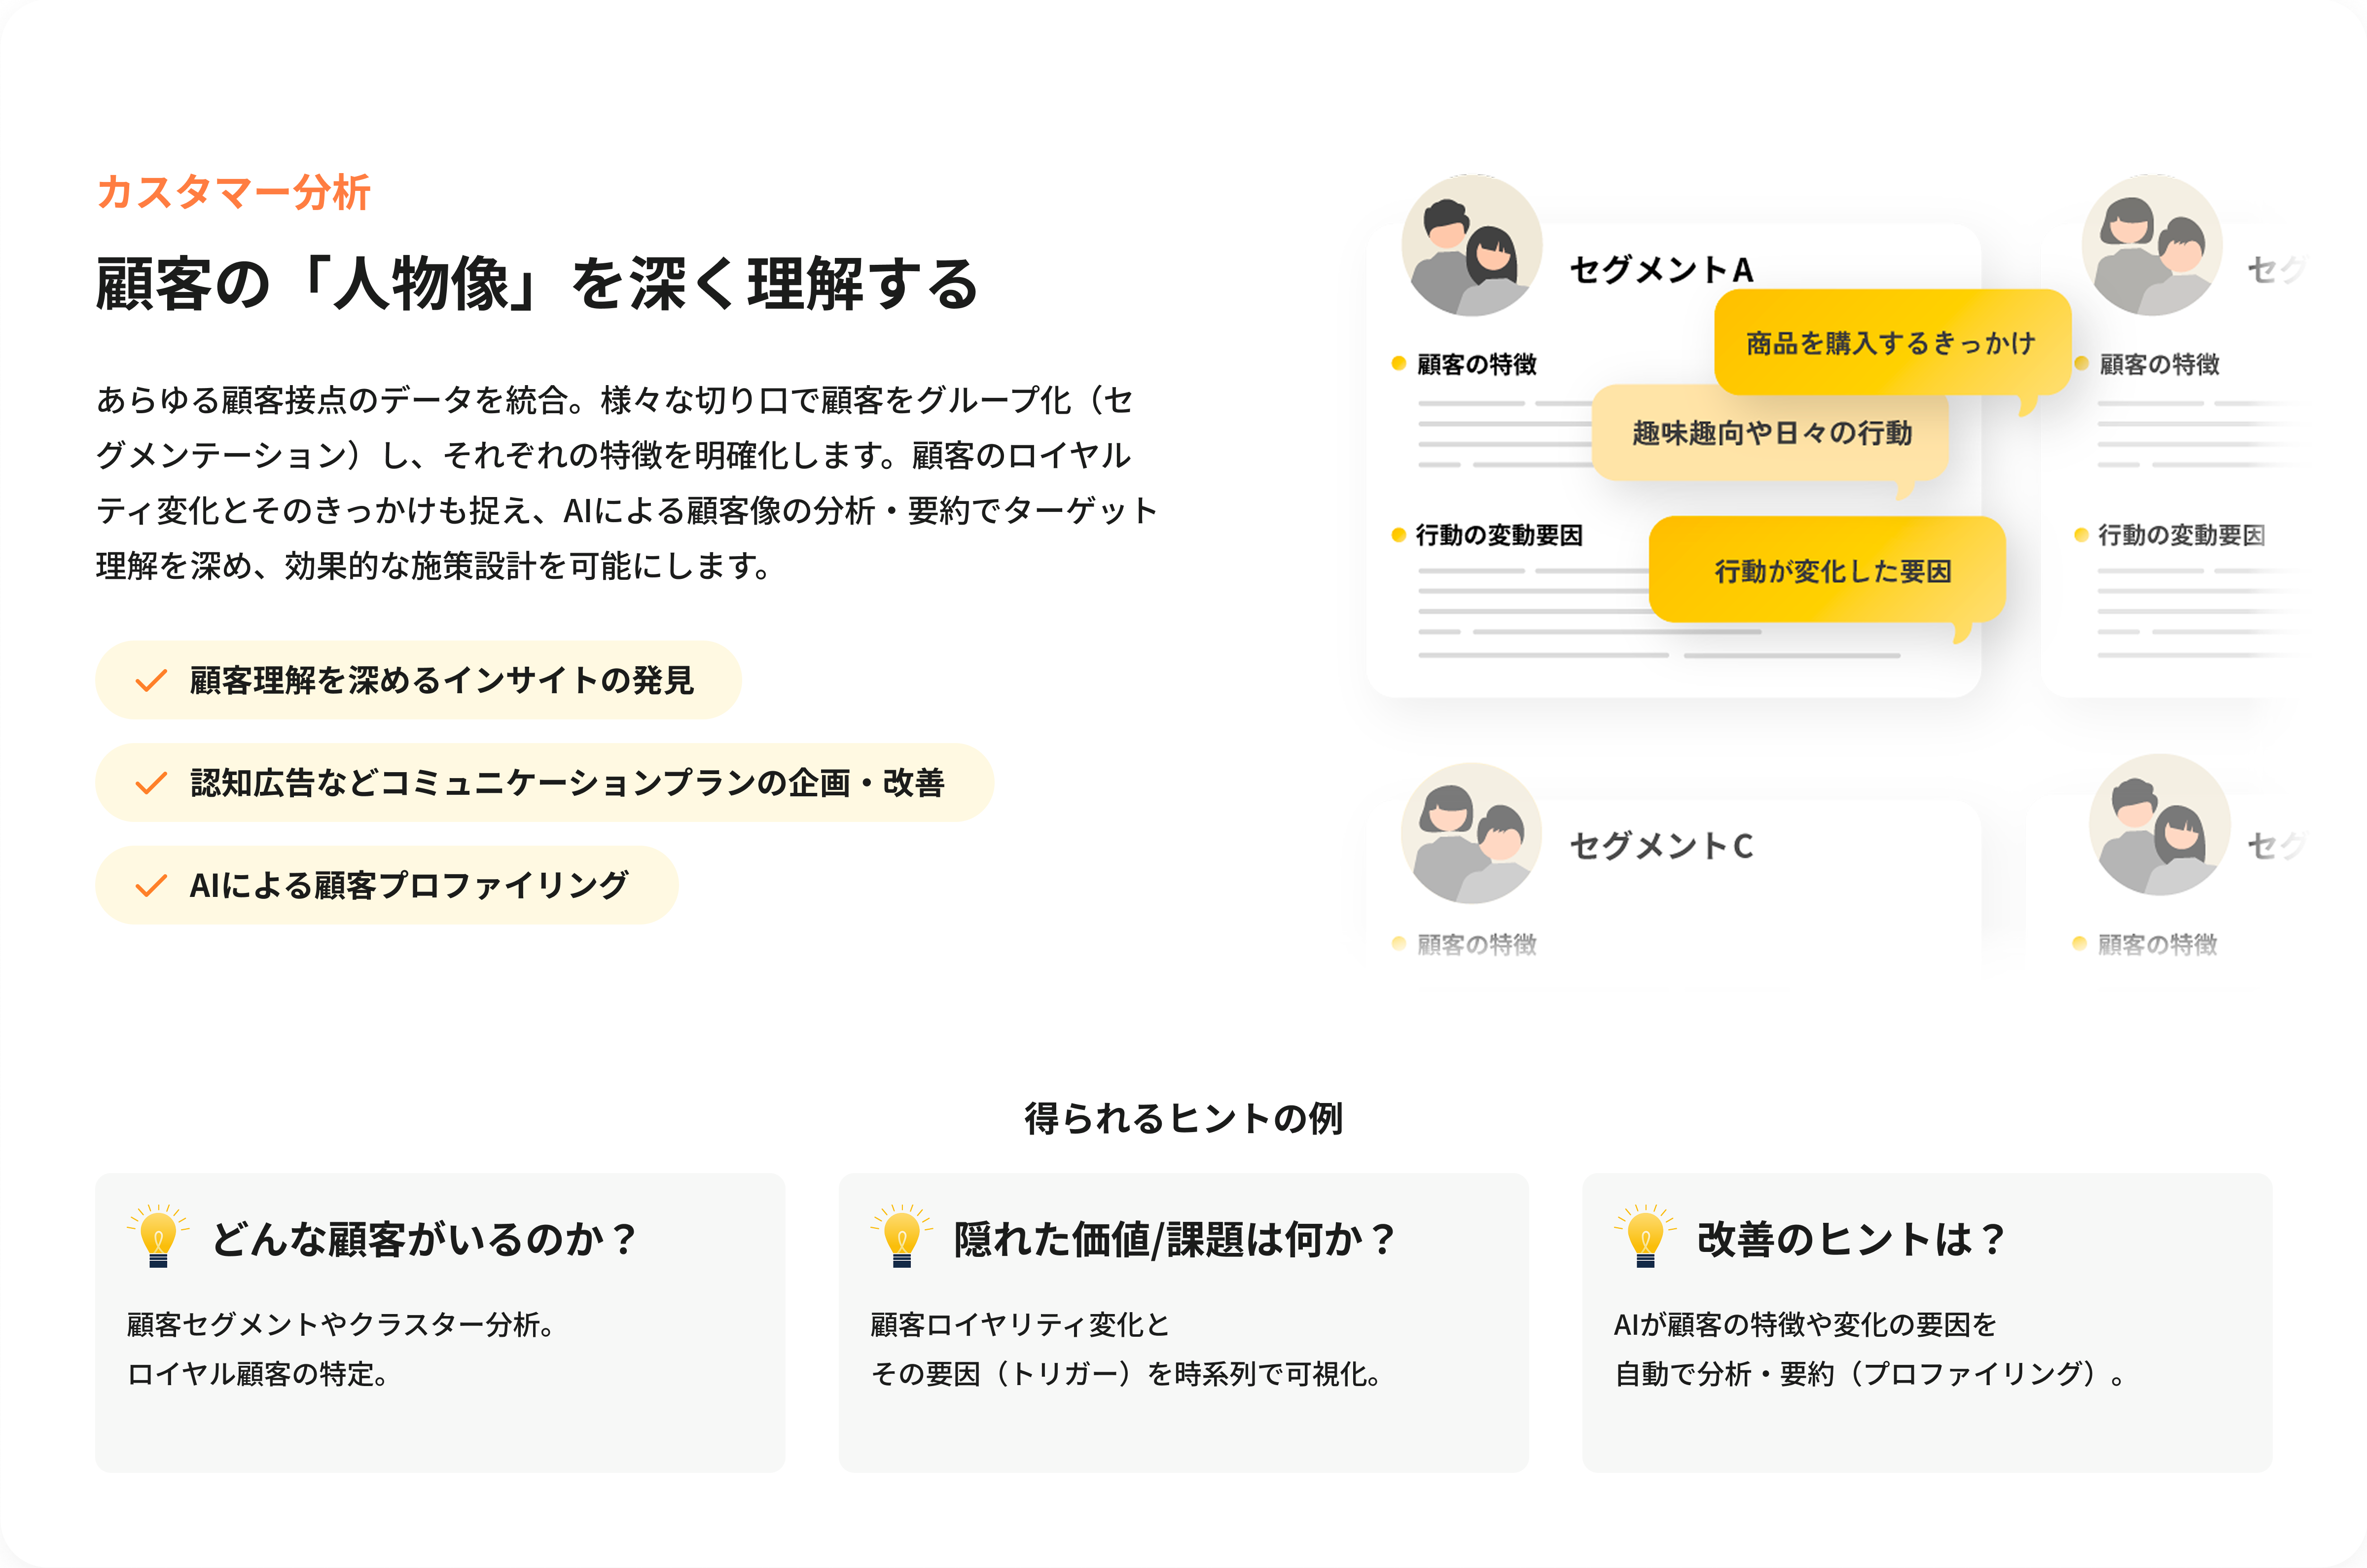Click the checkmark icon beside 顧客理解を深めるインサイトの発見
Viewport: 2367px width, 1568px height.
coord(151,681)
